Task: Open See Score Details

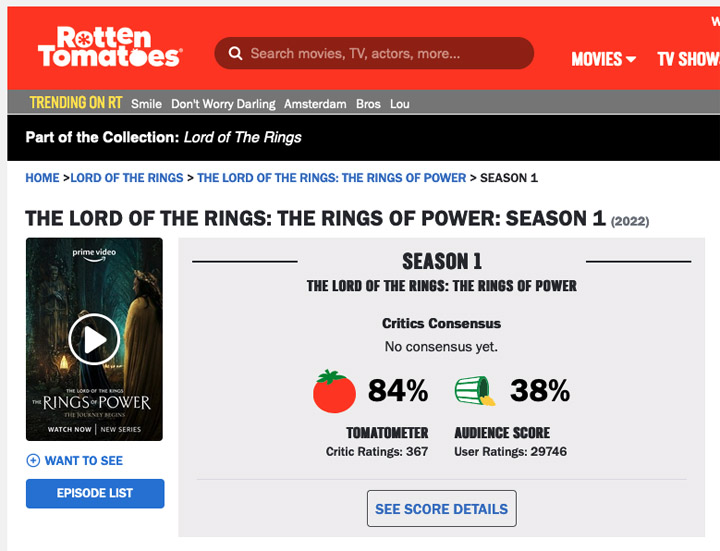Action: coord(441,509)
